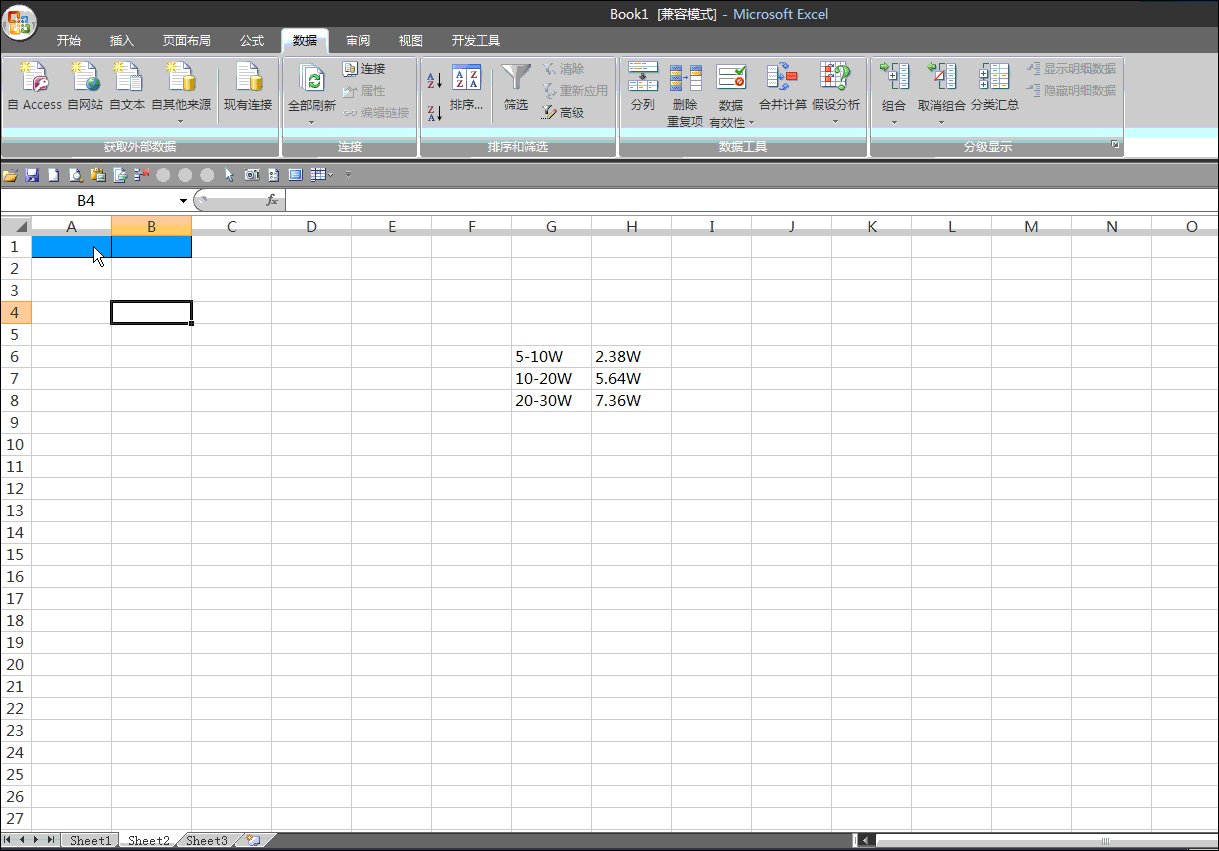Image resolution: width=1219 pixels, height=851 pixels.
Task: Expand the 假设分析 dropdown menu
Action: point(835,123)
